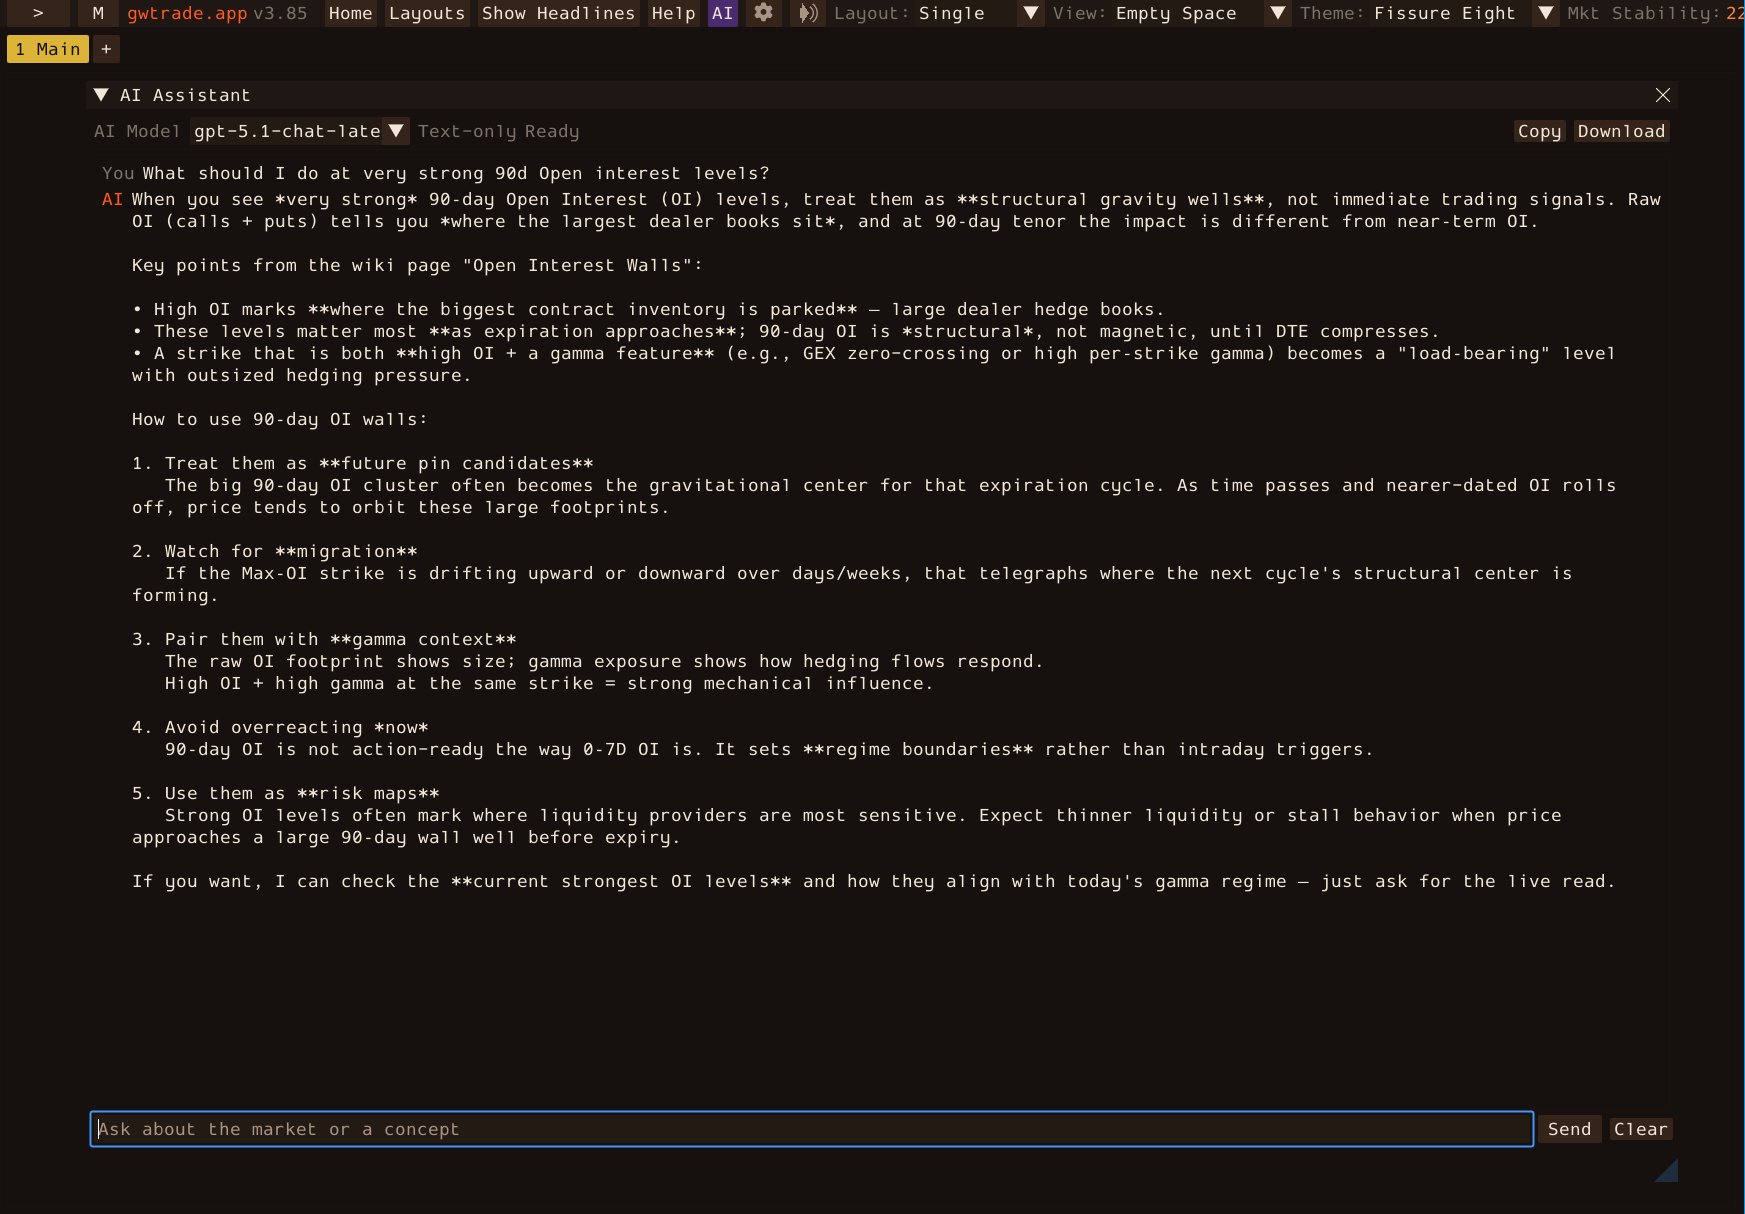Click the View value 'Empty Space'
This screenshot has width=1745, height=1214.
click(x=1176, y=13)
